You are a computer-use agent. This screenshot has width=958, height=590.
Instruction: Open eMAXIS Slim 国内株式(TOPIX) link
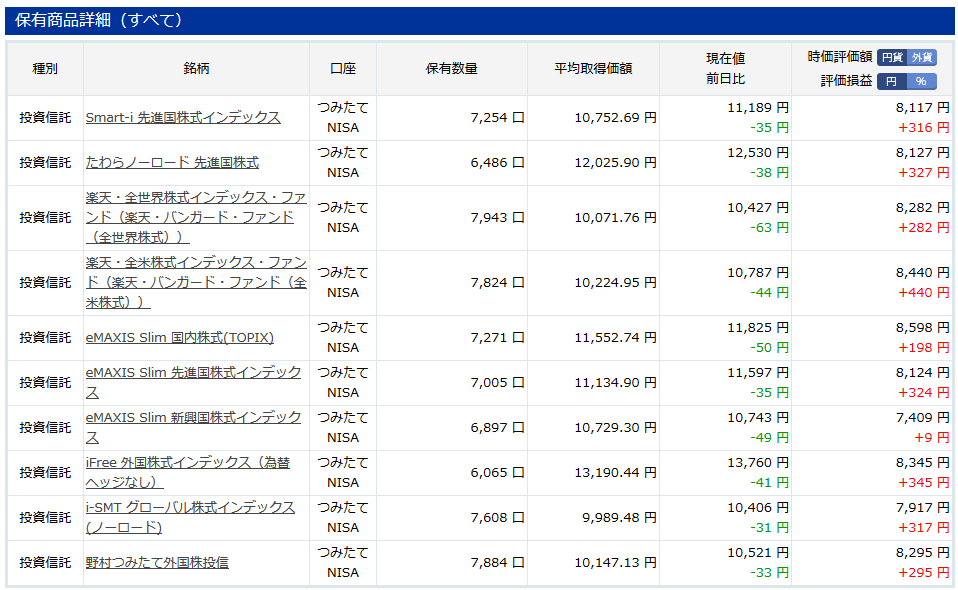point(180,337)
